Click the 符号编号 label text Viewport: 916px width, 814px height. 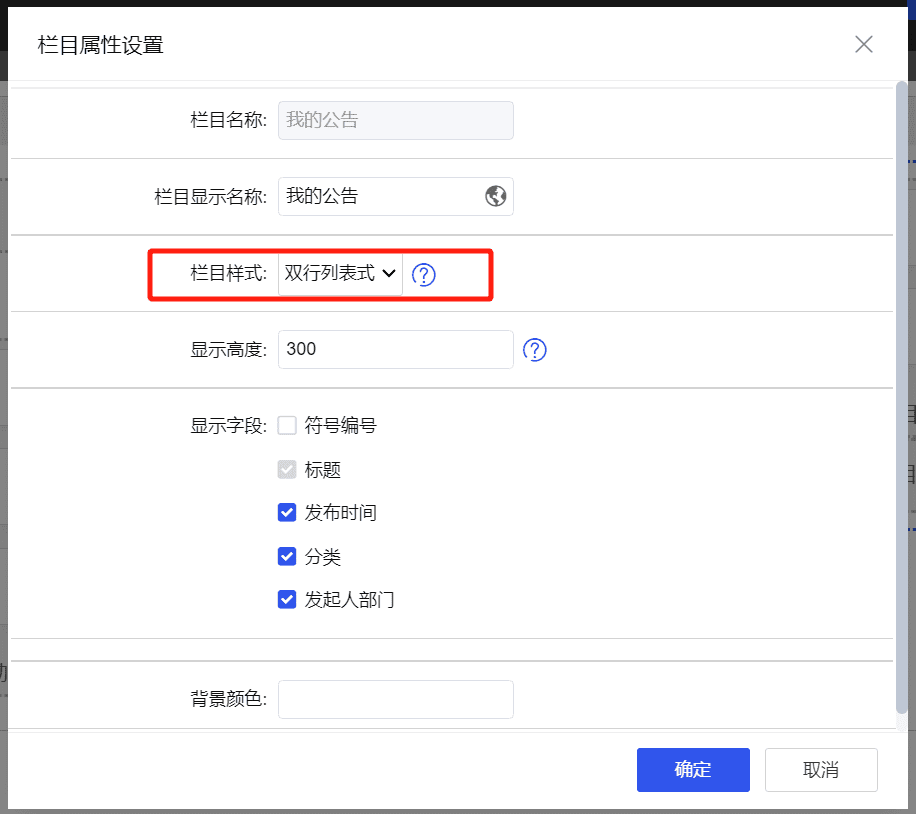pyautogui.click(x=341, y=425)
